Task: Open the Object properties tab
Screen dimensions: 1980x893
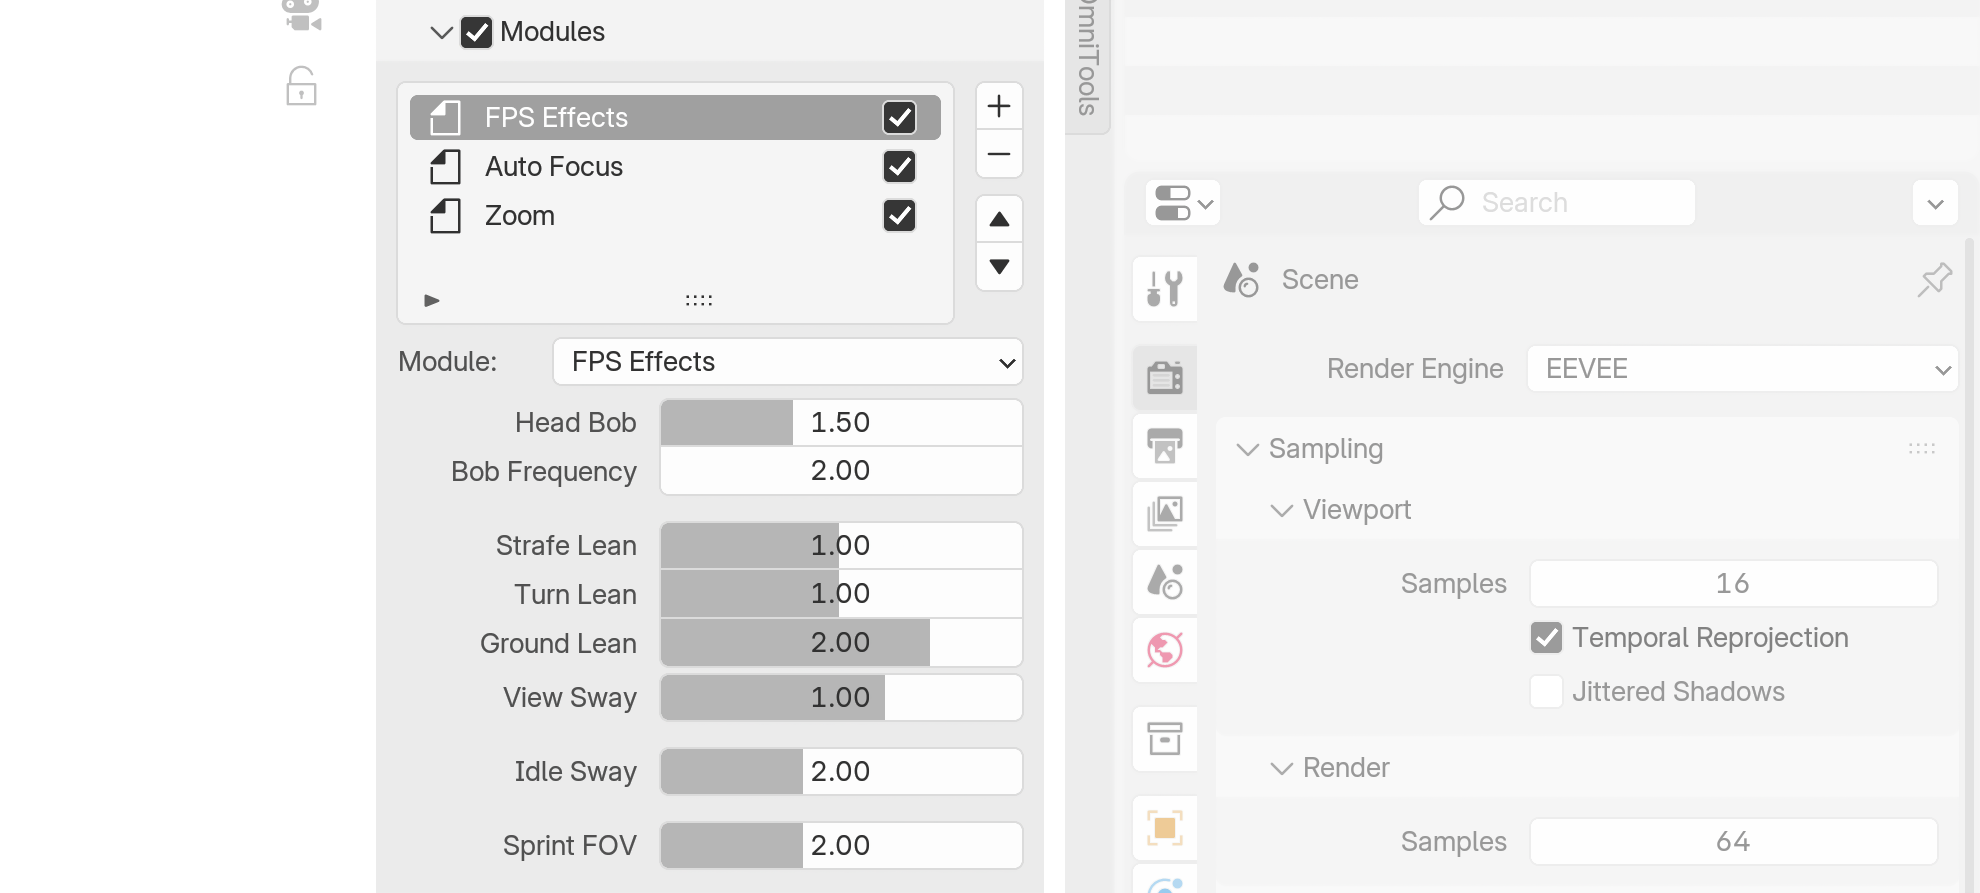Action: click(1165, 828)
